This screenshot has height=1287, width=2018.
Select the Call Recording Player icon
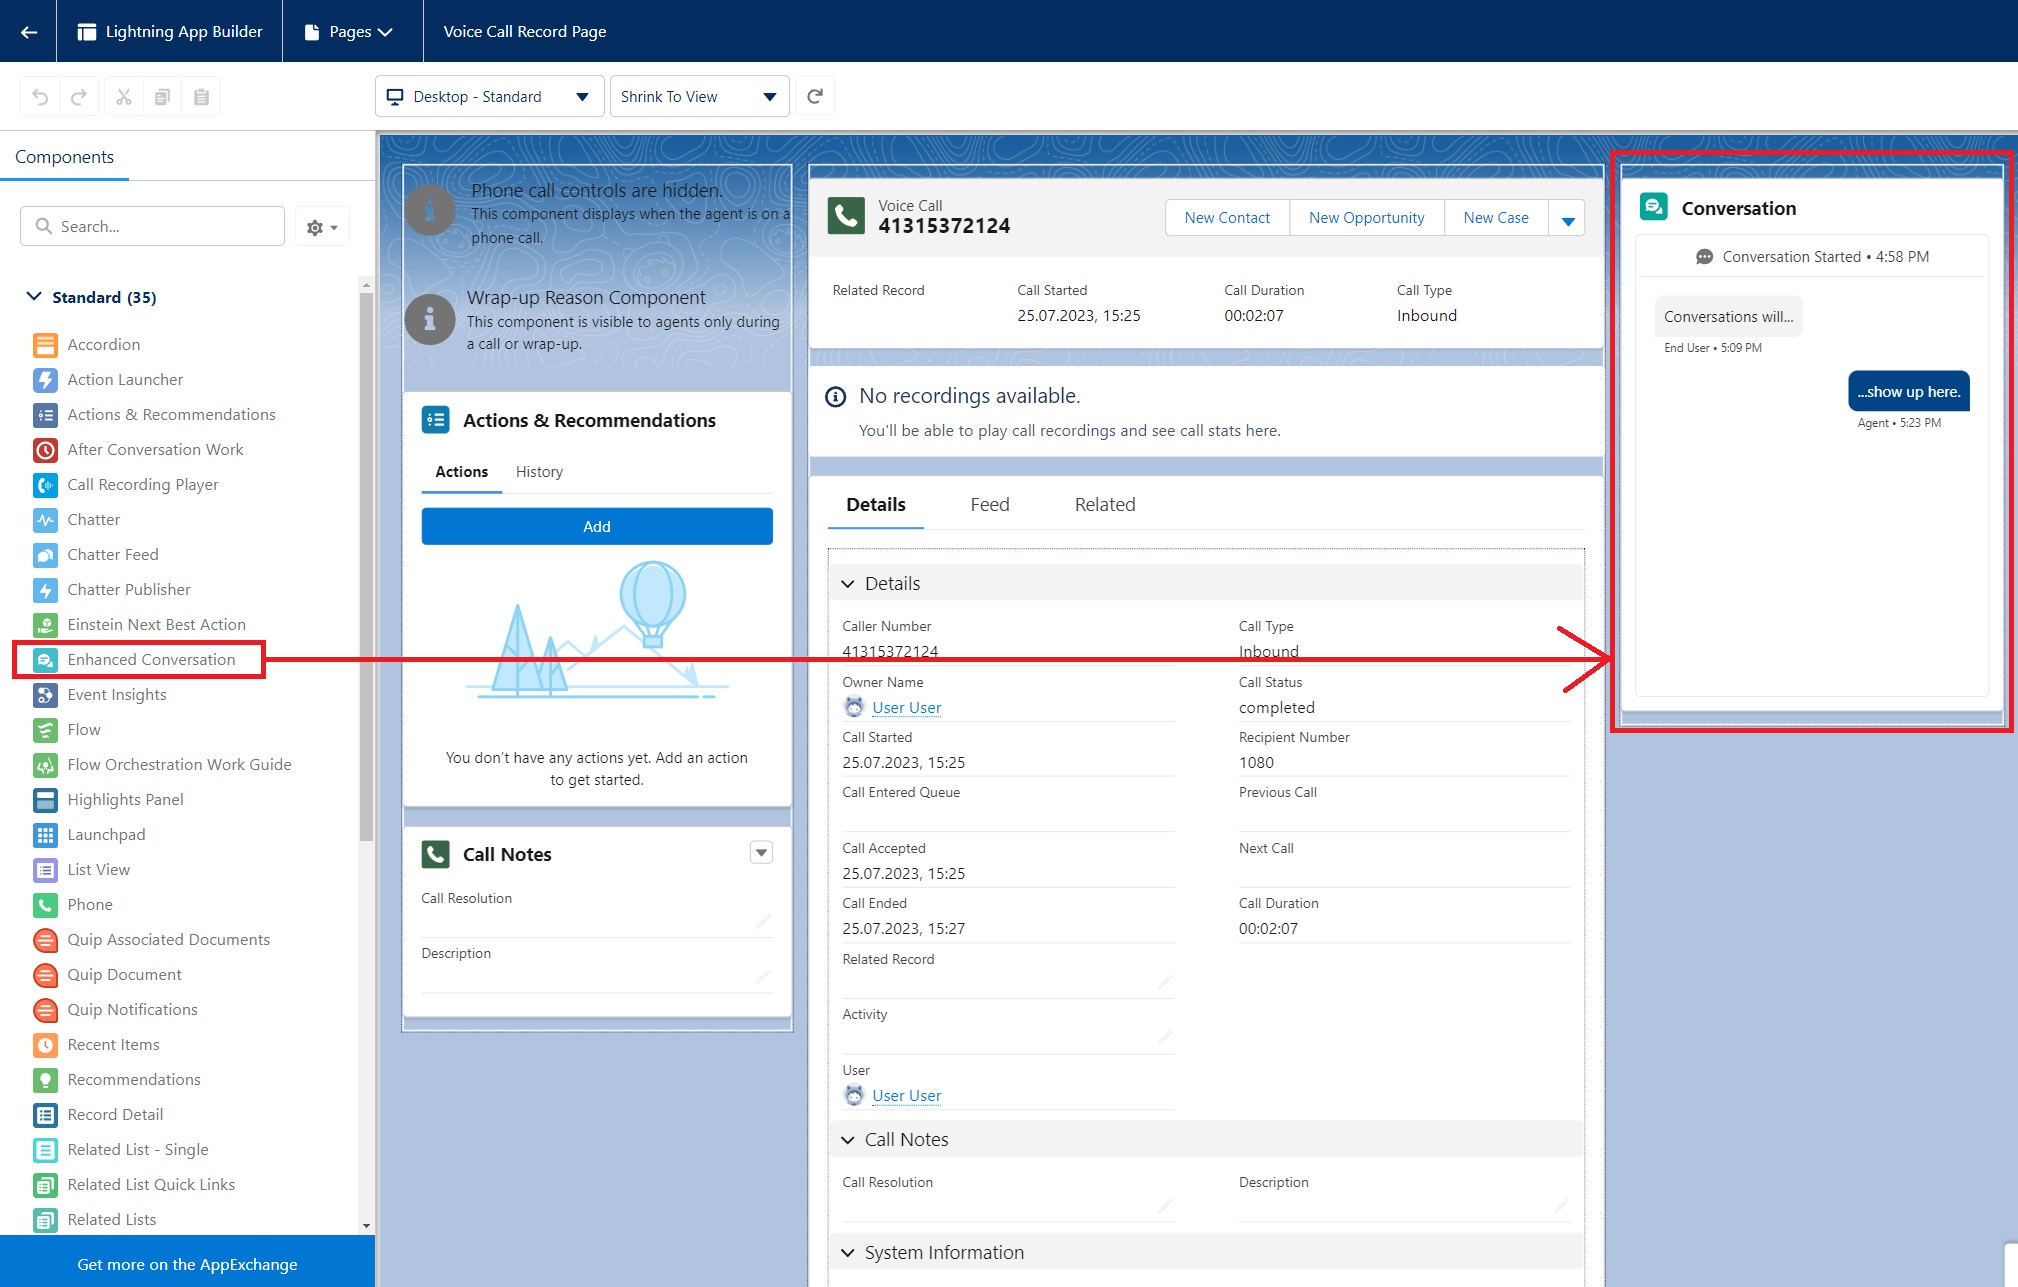tap(45, 485)
